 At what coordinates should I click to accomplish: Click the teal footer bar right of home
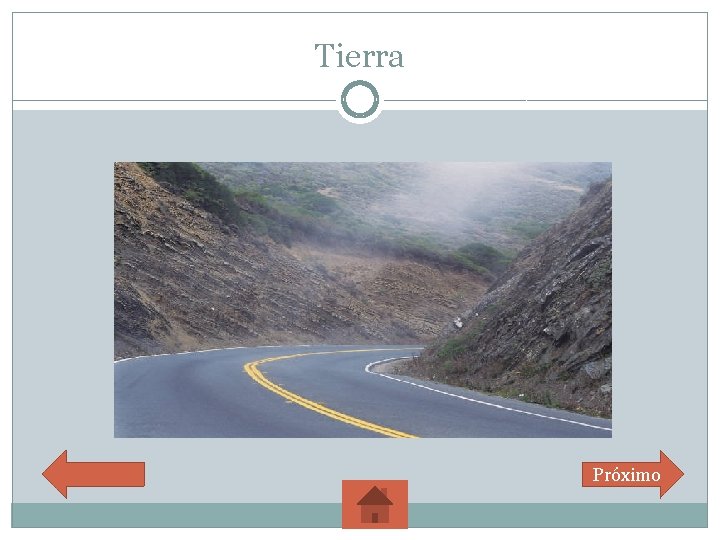tap(557, 515)
